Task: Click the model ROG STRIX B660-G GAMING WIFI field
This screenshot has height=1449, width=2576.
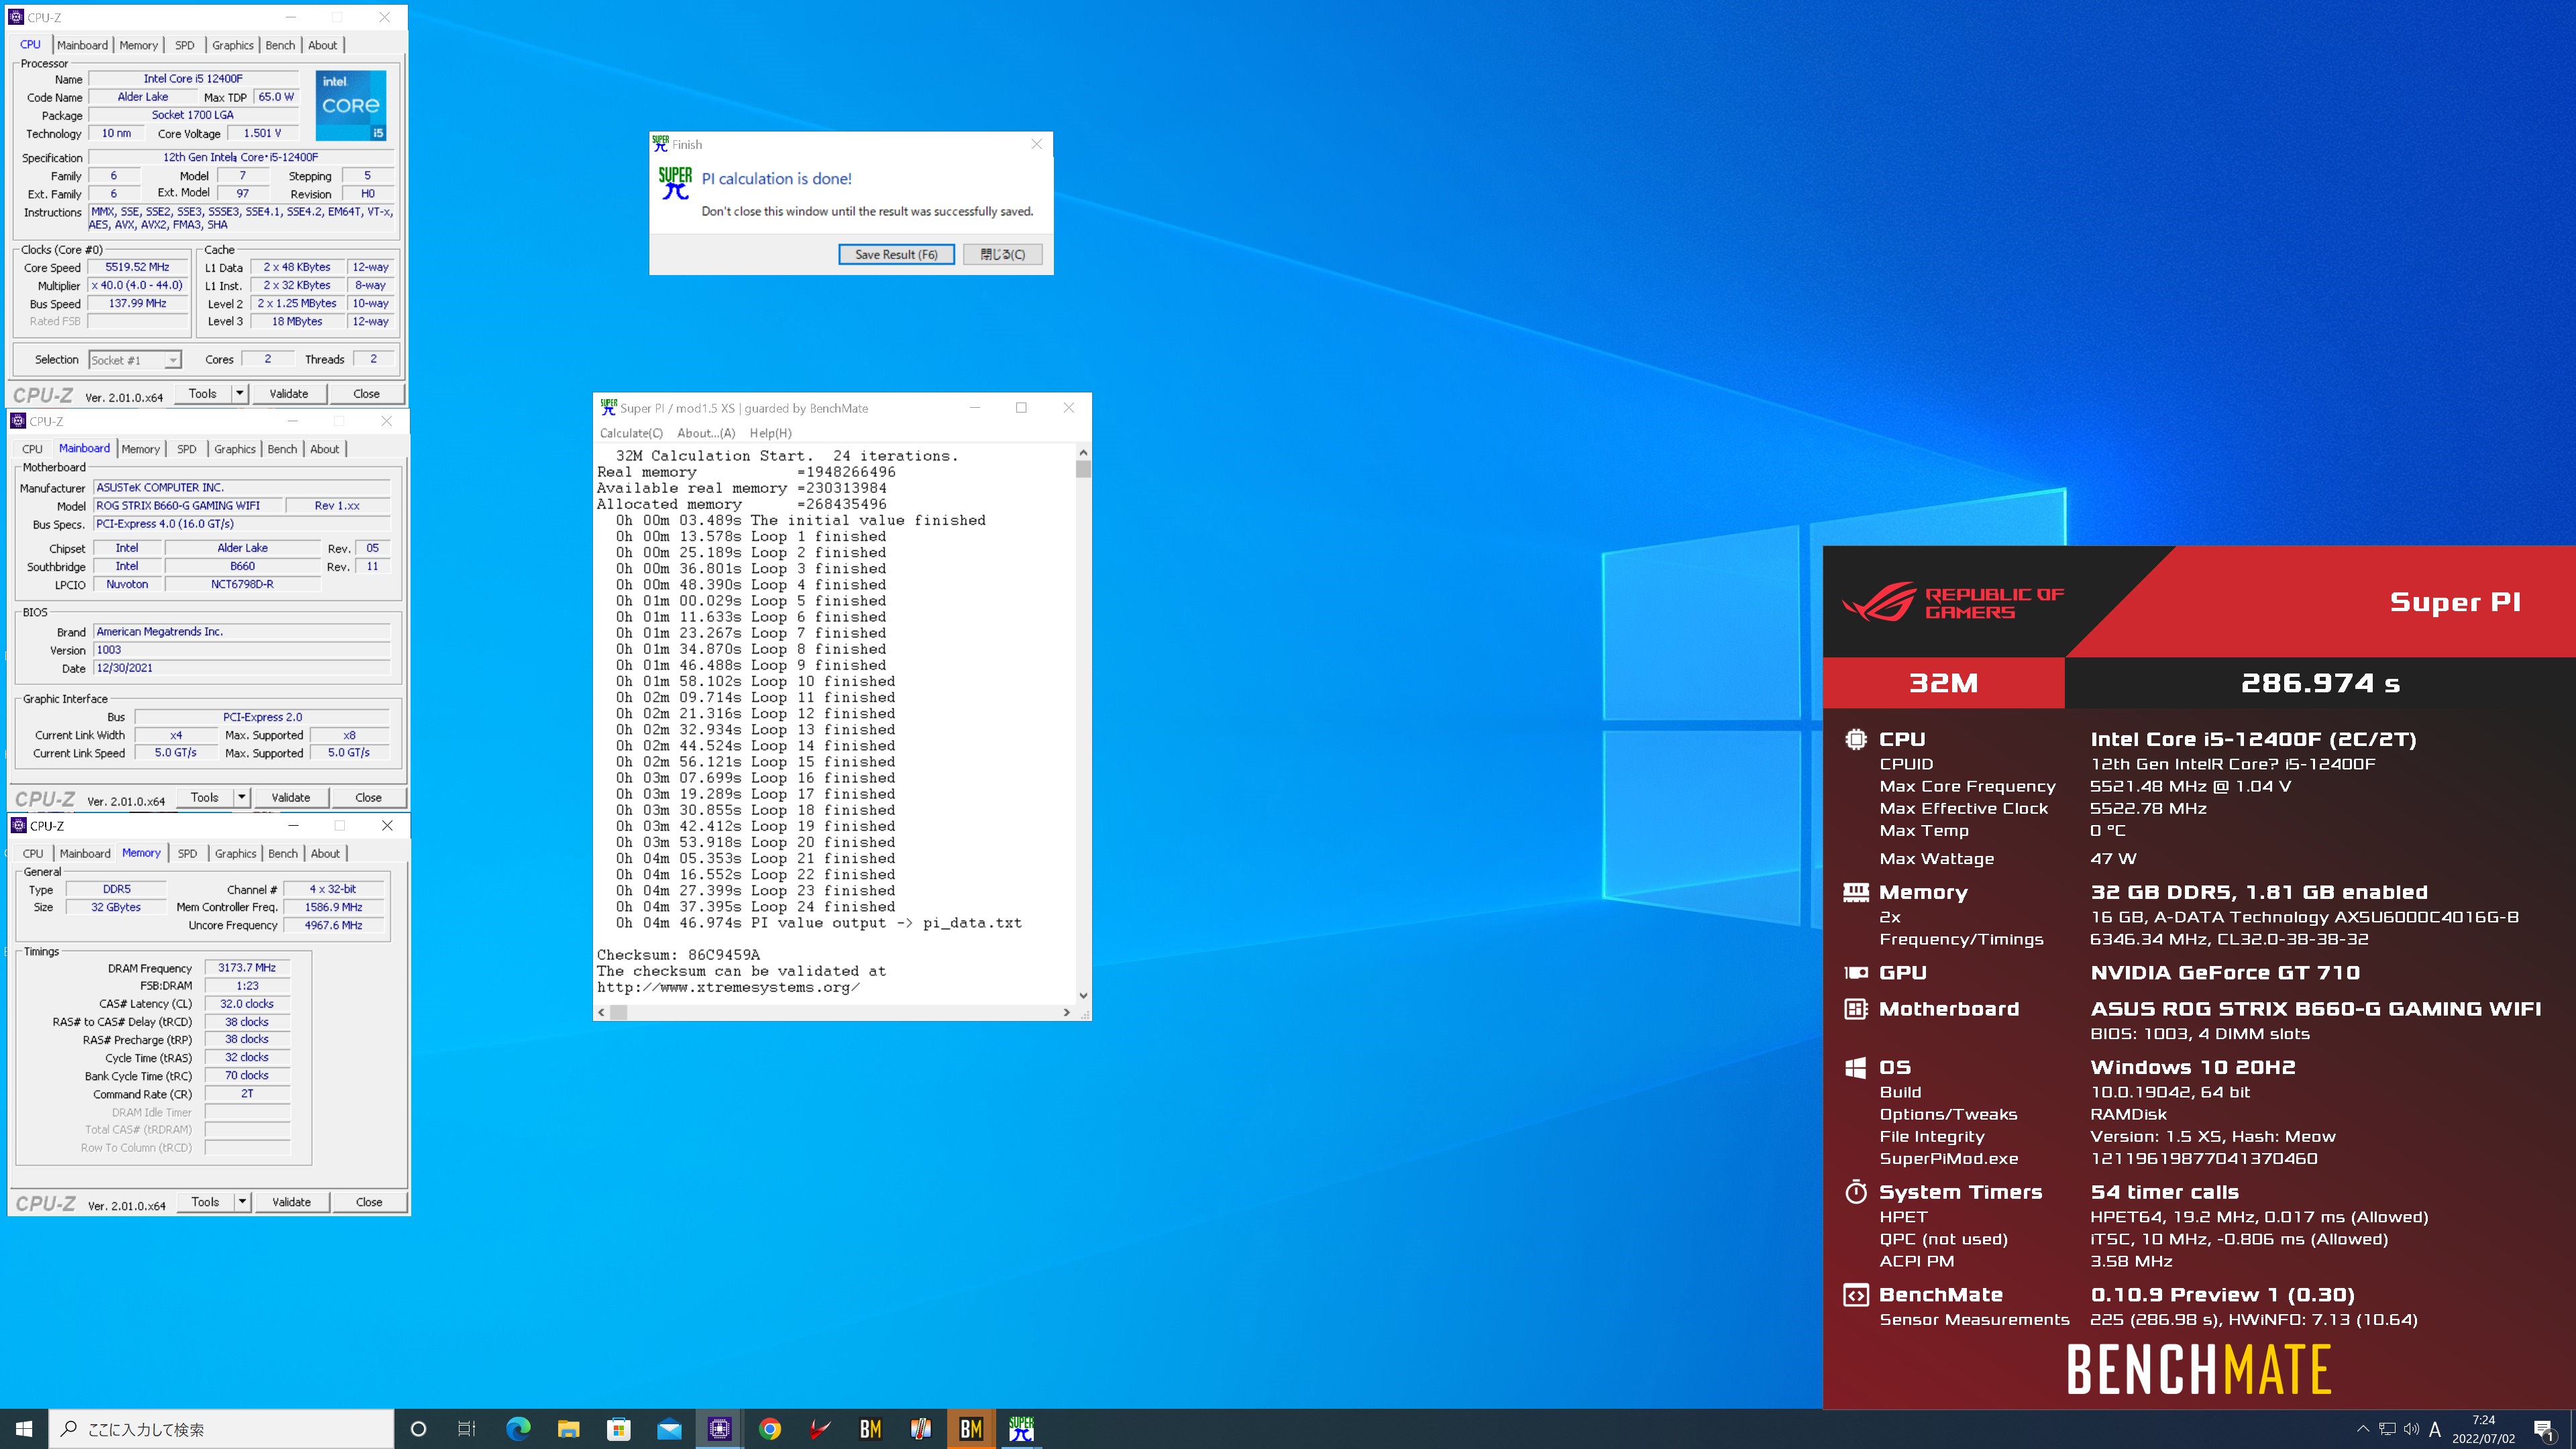Action: [x=188, y=506]
